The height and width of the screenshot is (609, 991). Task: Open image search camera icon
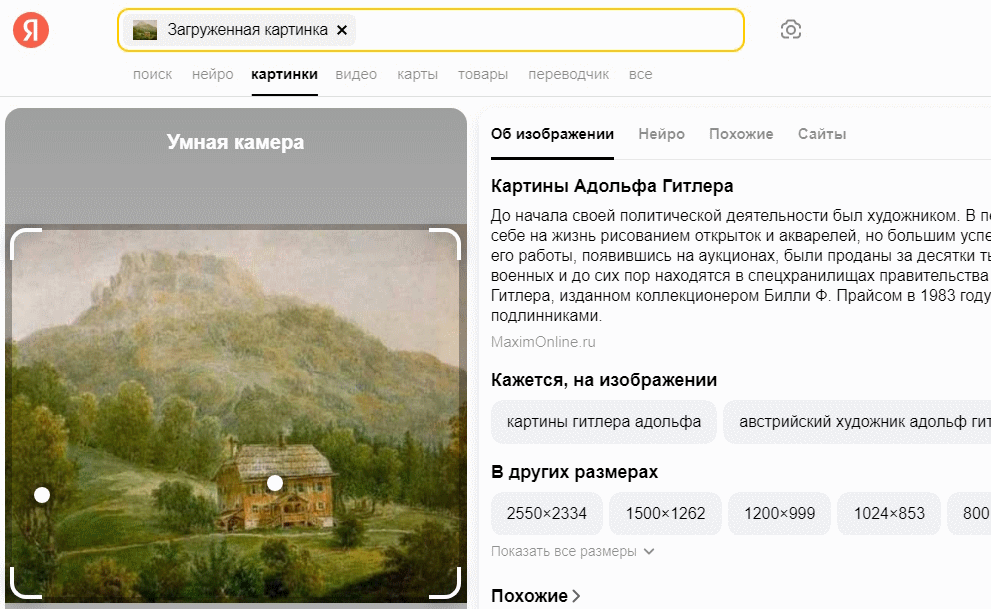coord(791,30)
